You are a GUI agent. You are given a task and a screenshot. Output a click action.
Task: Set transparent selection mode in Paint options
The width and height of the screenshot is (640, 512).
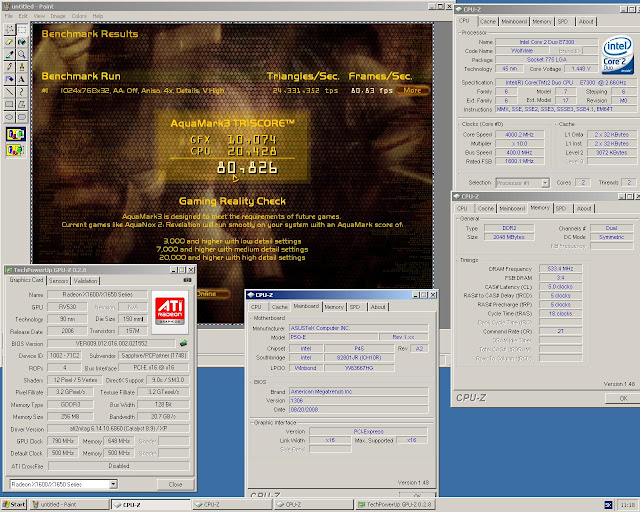tap(16, 150)
